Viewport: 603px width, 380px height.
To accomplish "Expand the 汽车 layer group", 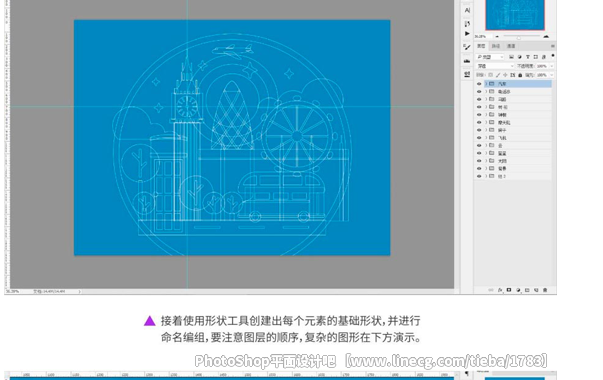I will tap(486, 84).
